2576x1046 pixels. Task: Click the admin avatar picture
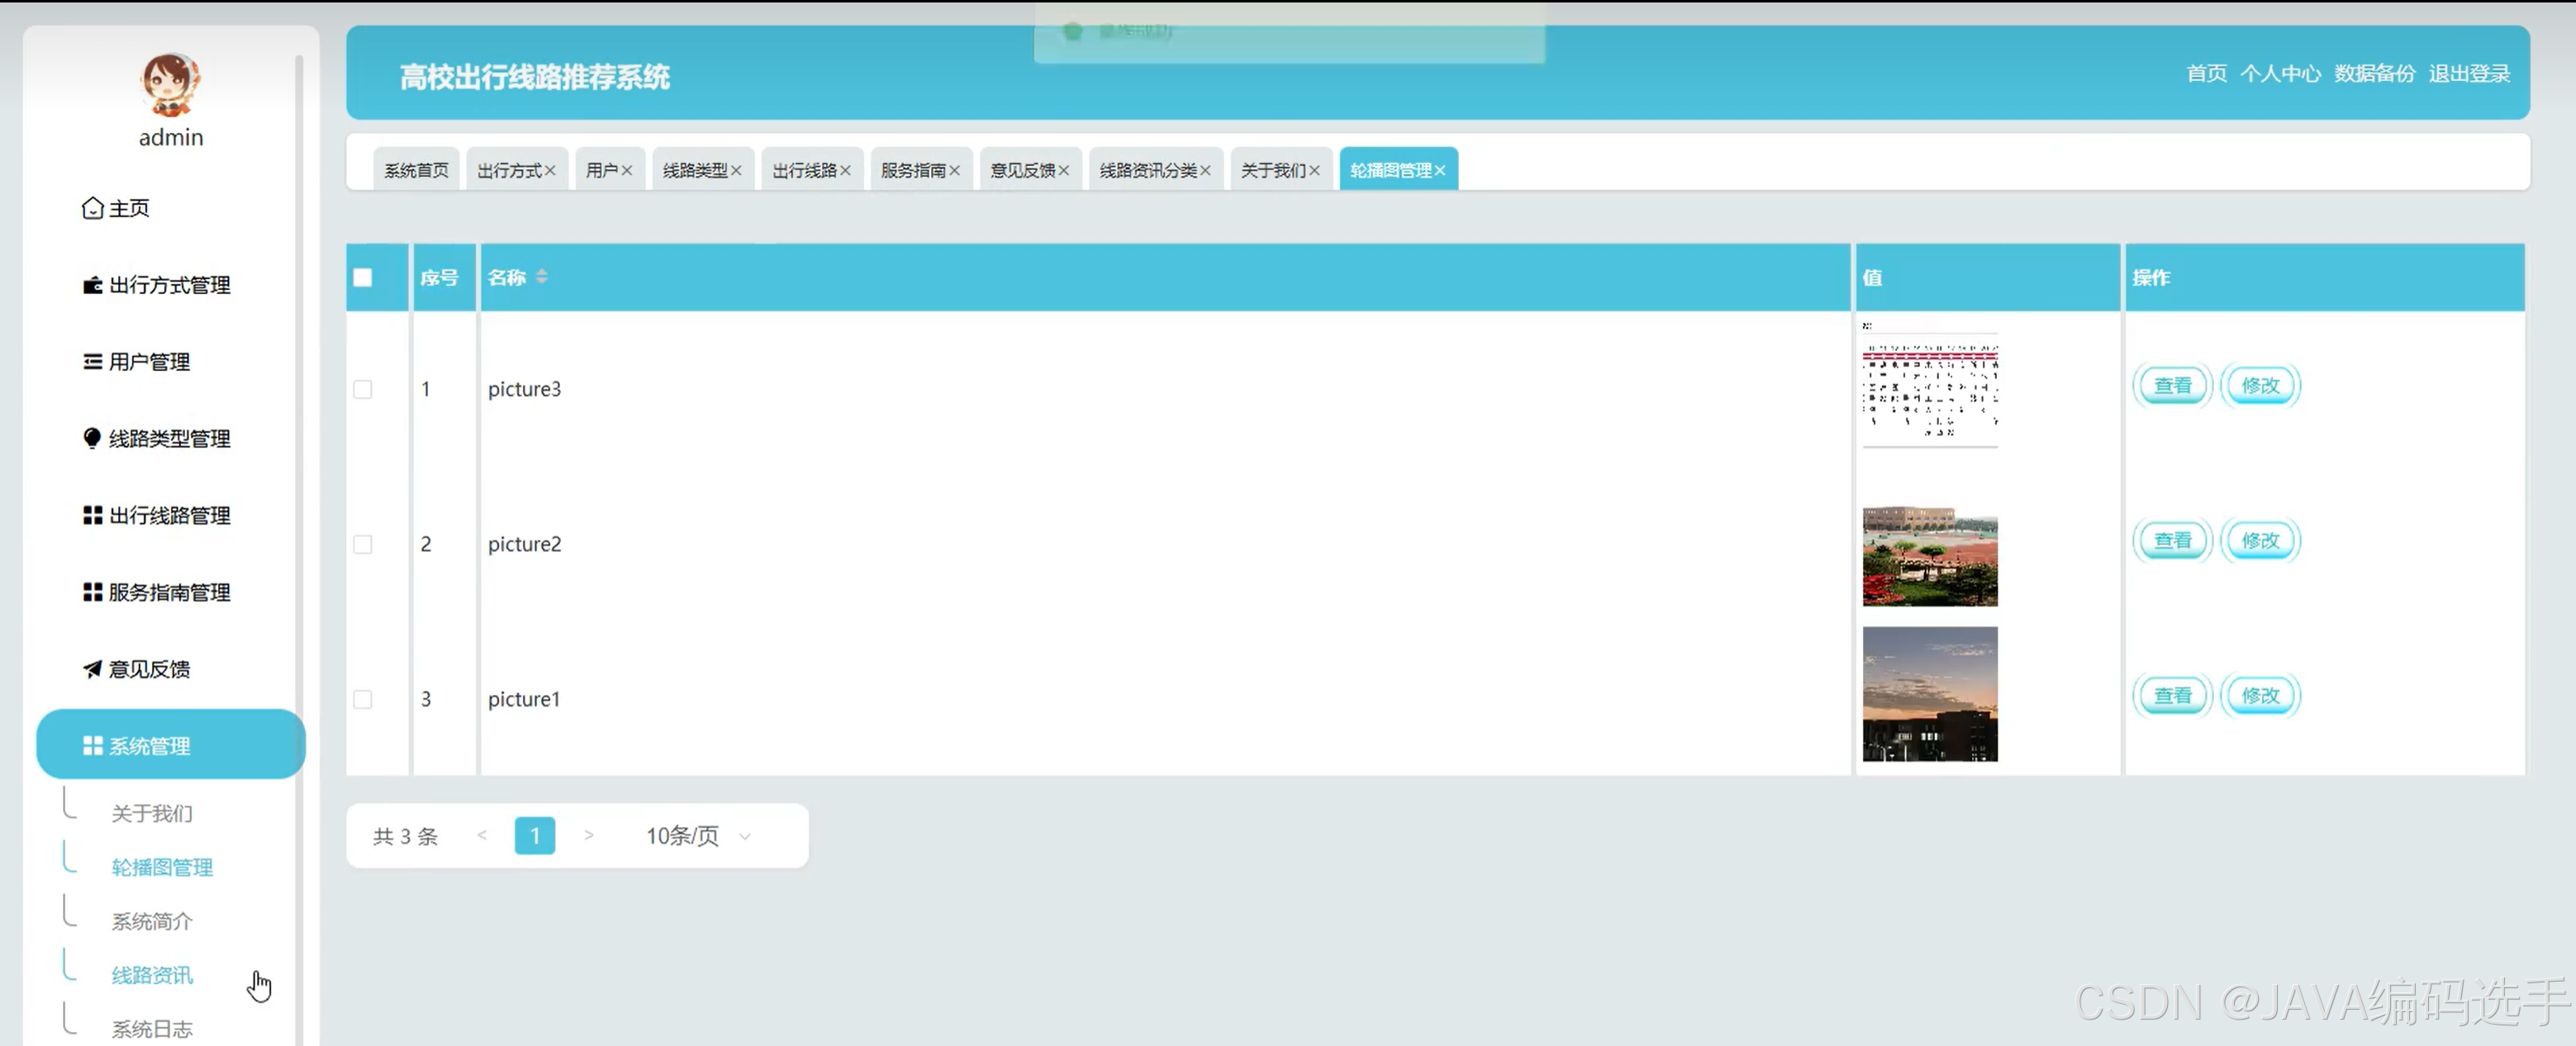click(x=170, y=85)
